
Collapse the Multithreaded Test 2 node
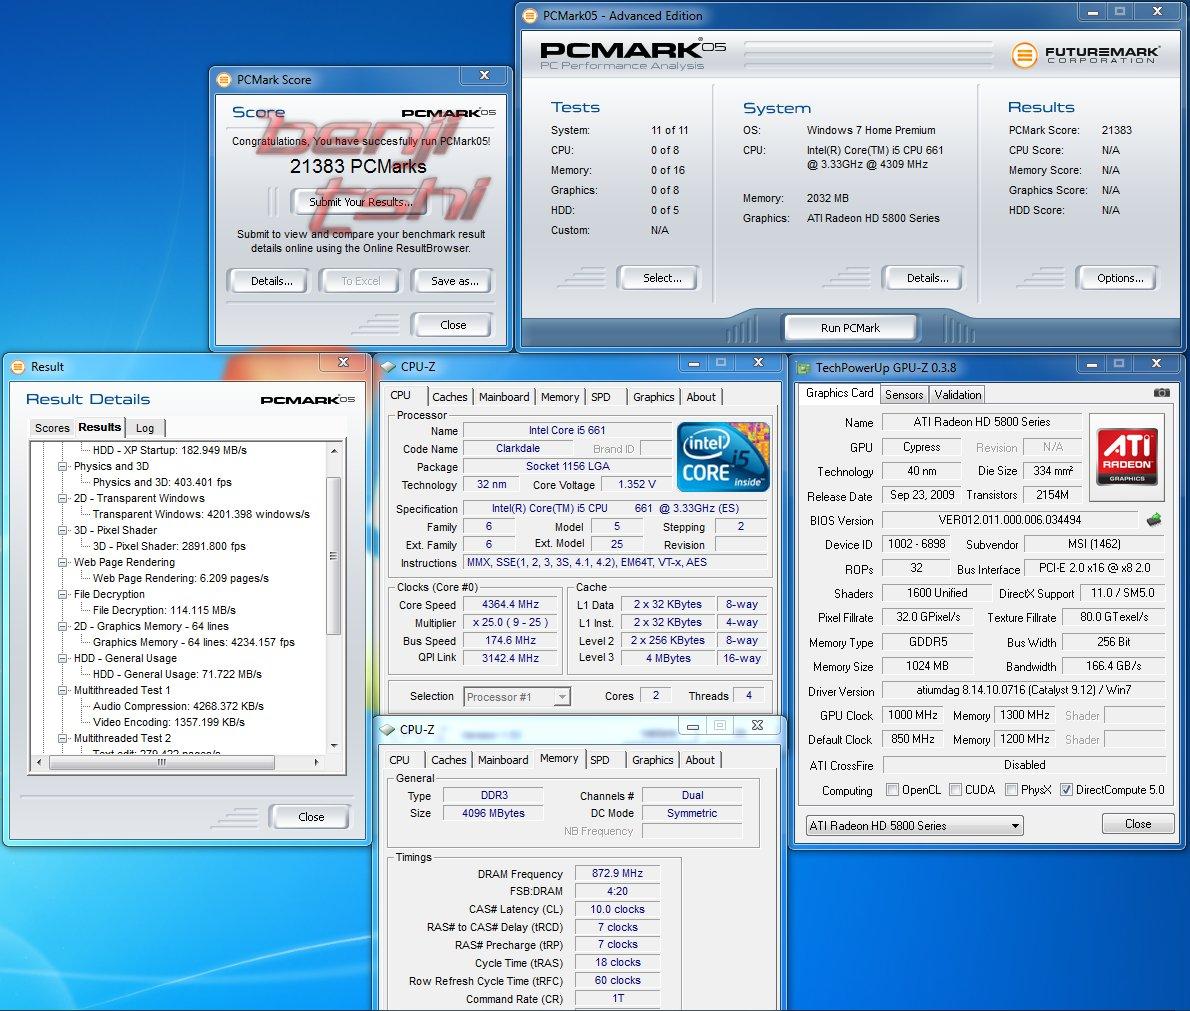[63, 738]
